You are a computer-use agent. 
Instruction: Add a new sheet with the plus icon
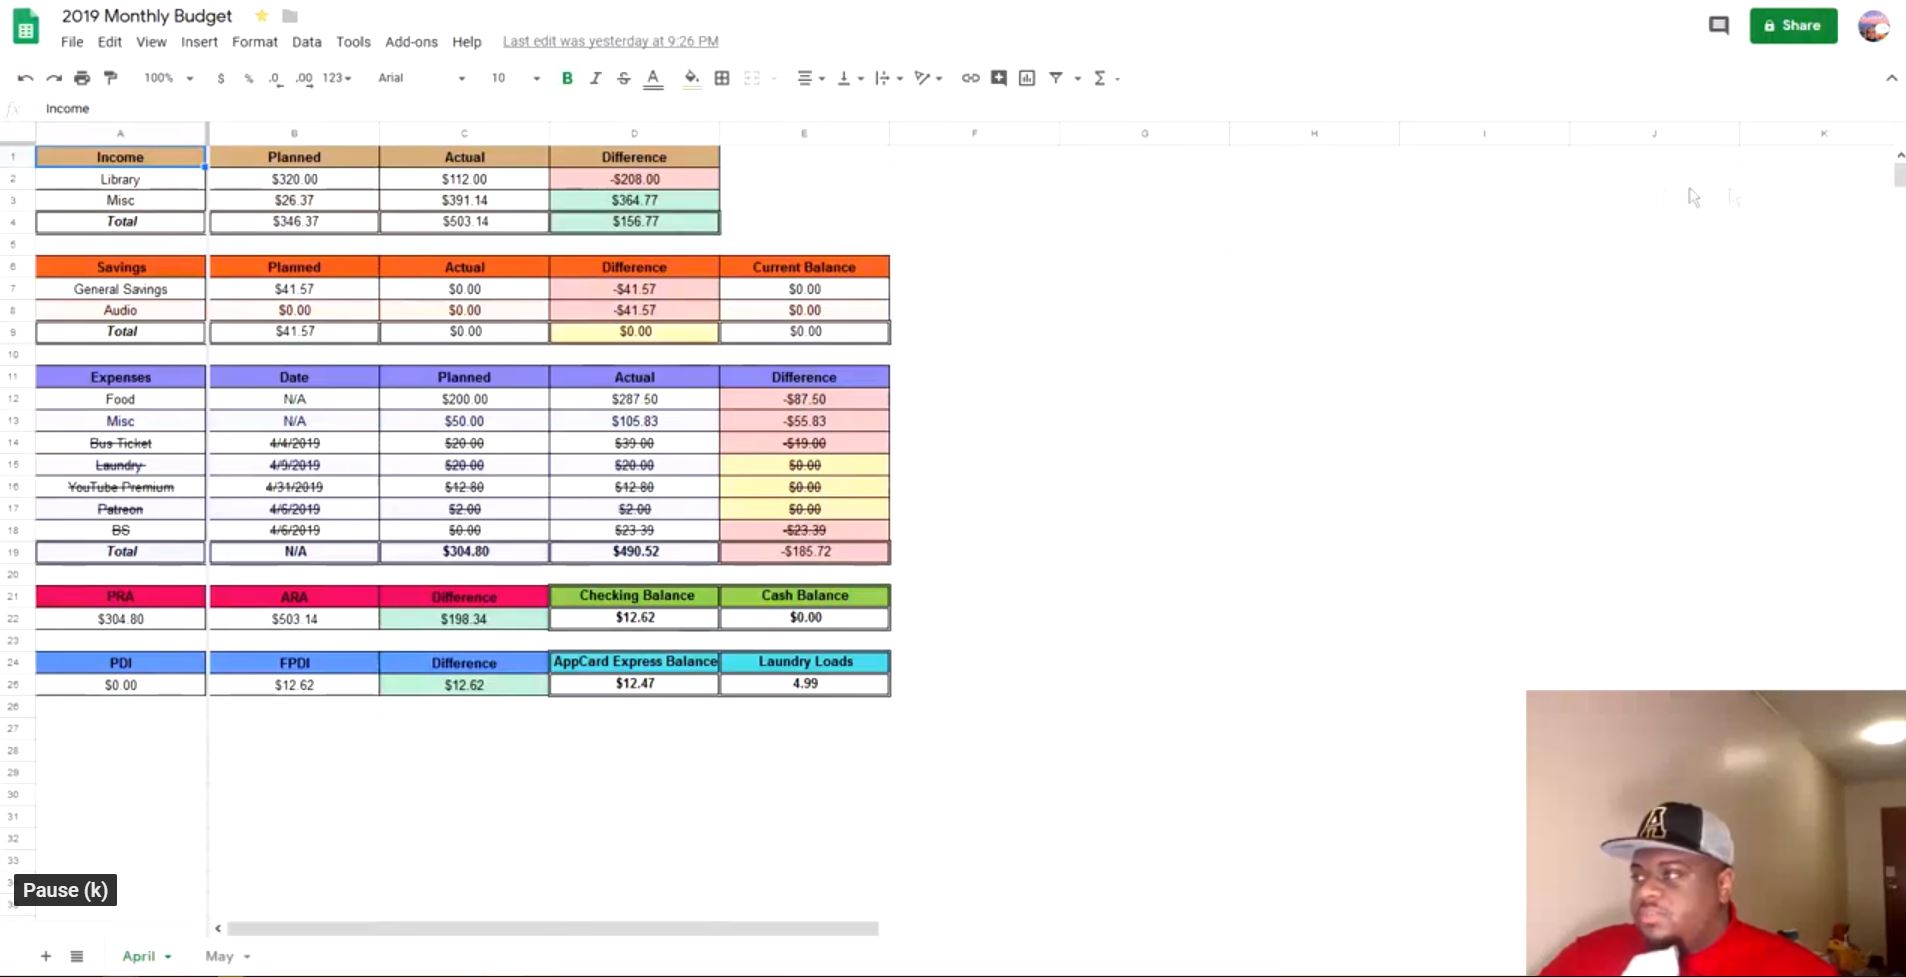point(46,956)
